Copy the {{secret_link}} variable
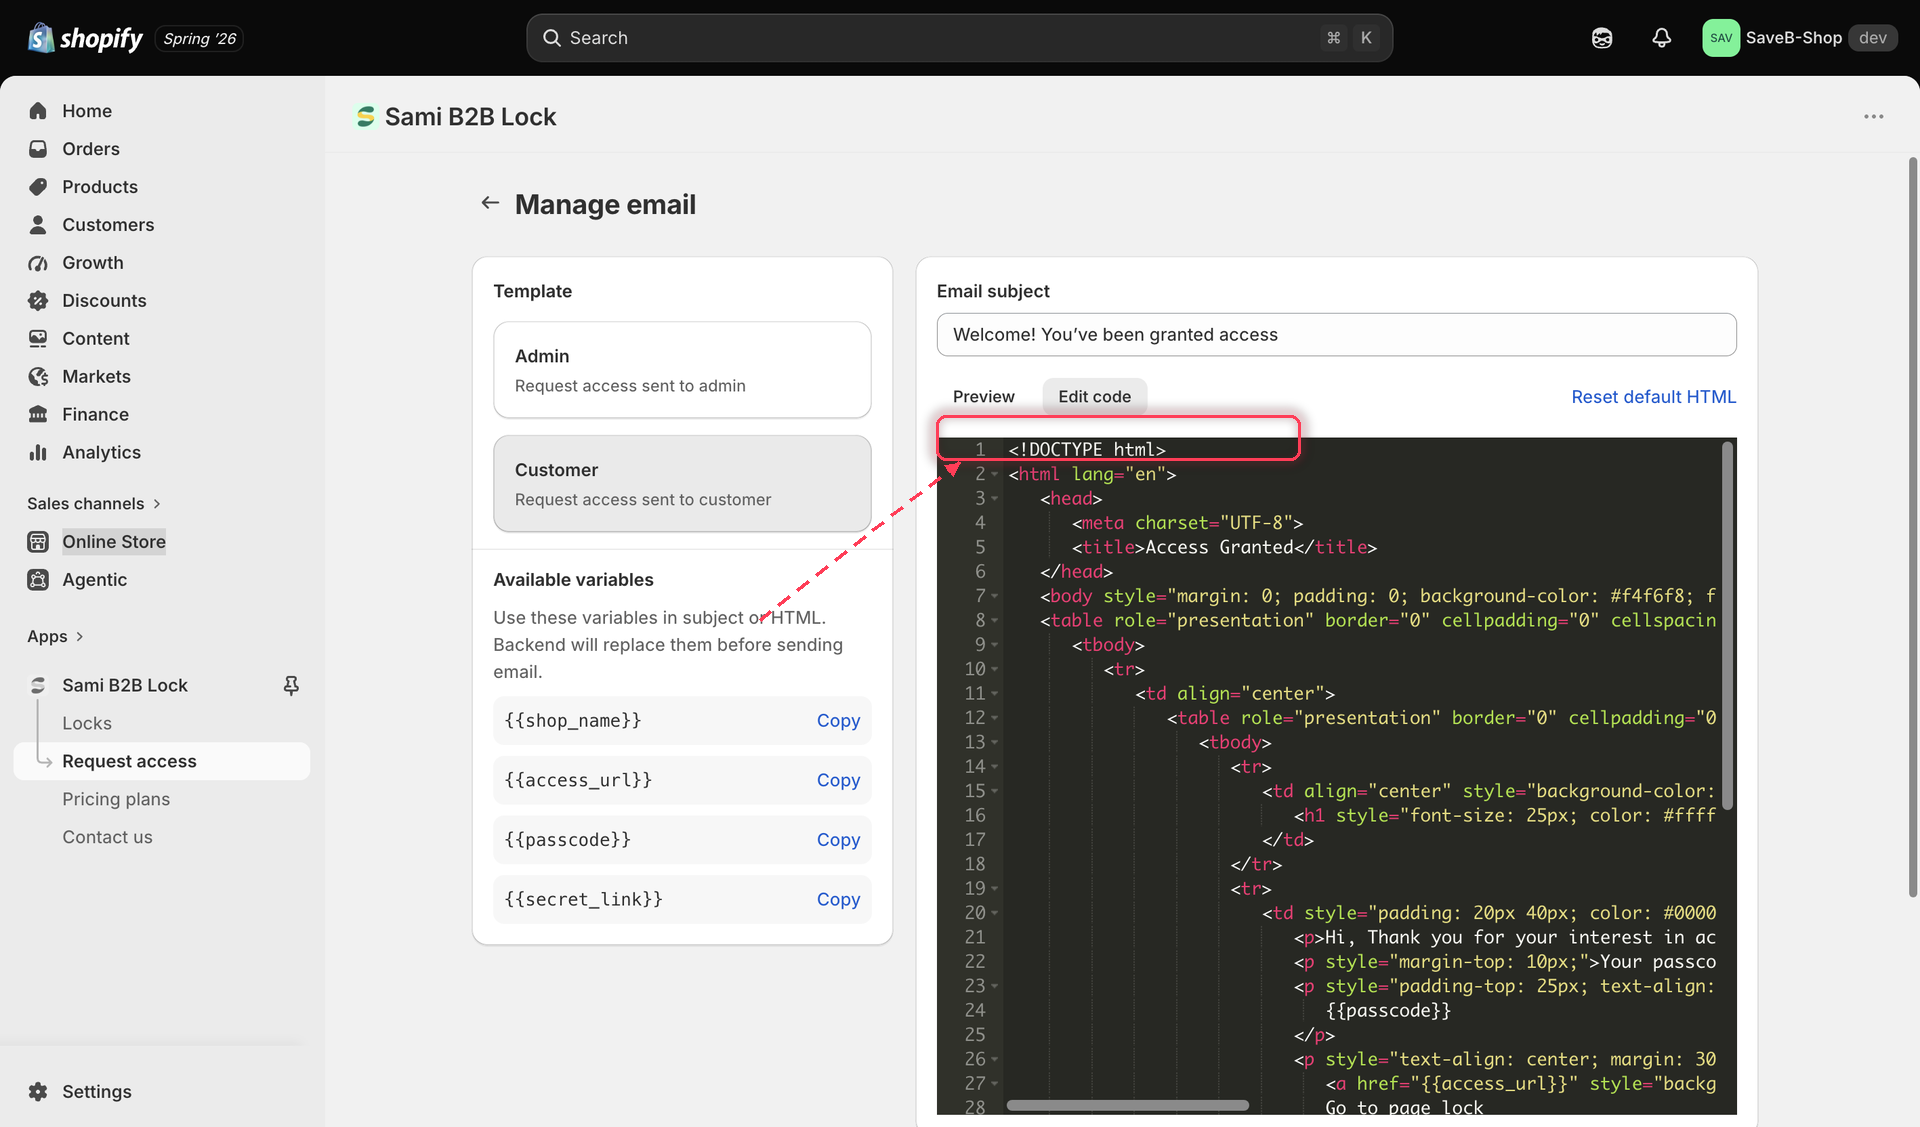 (838, 900)
